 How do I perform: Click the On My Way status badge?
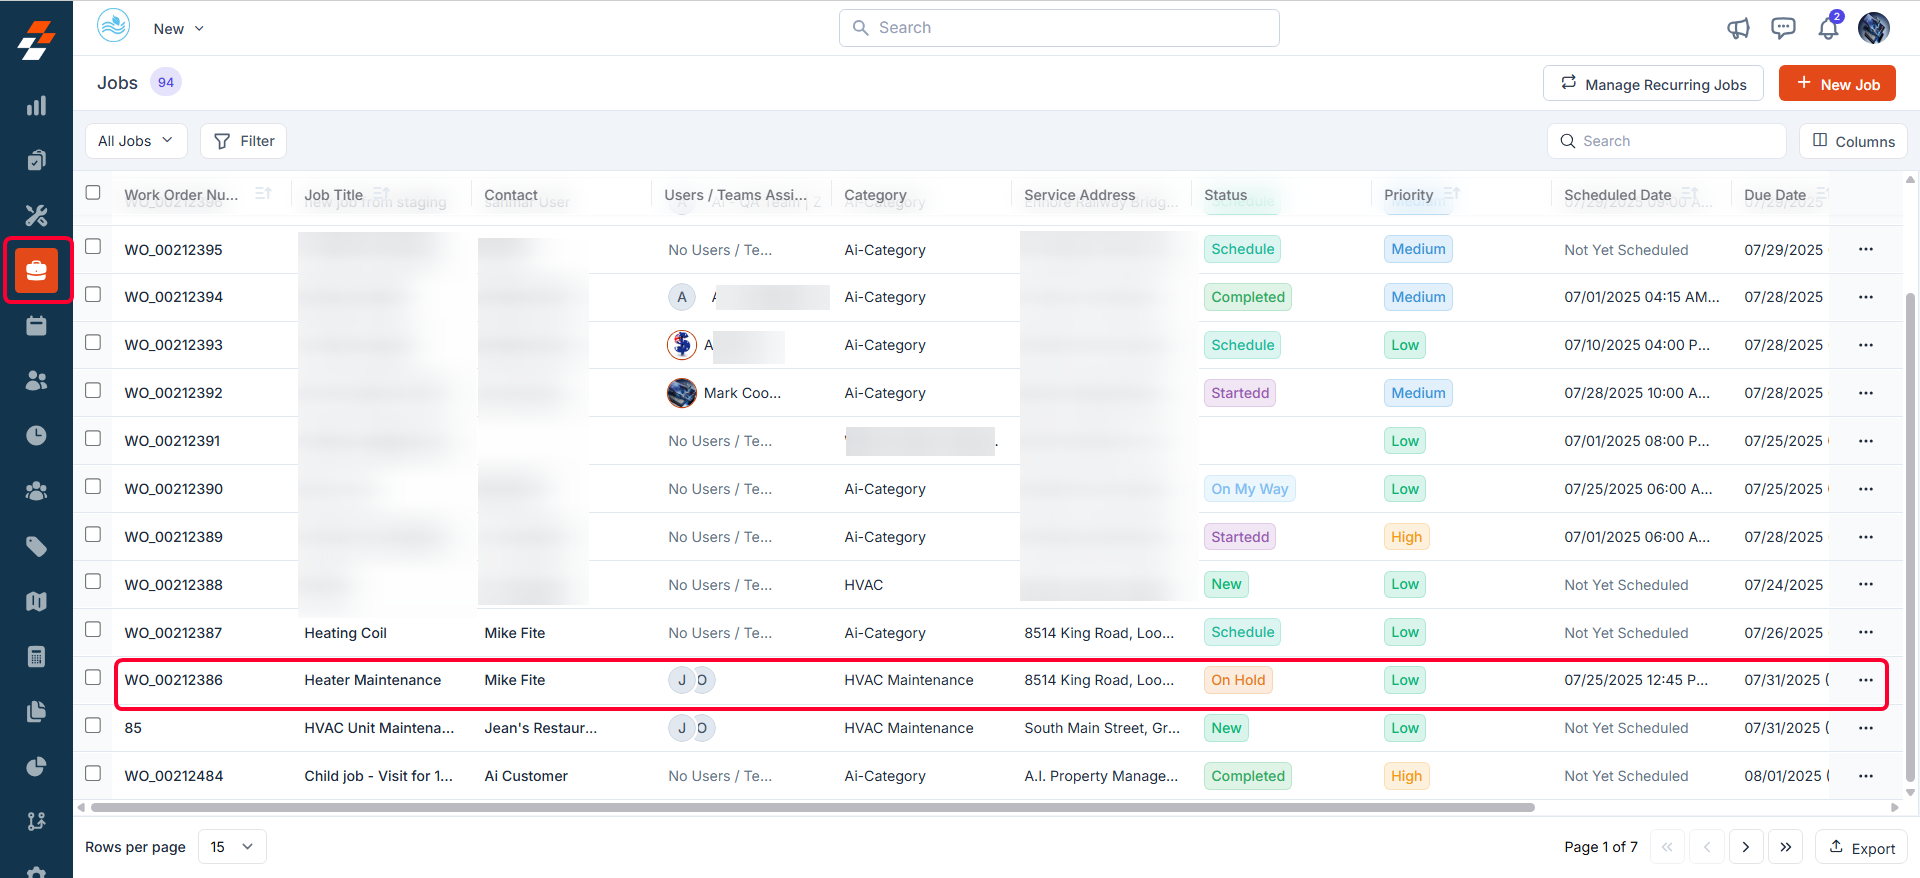click(x=1249, y=489)
